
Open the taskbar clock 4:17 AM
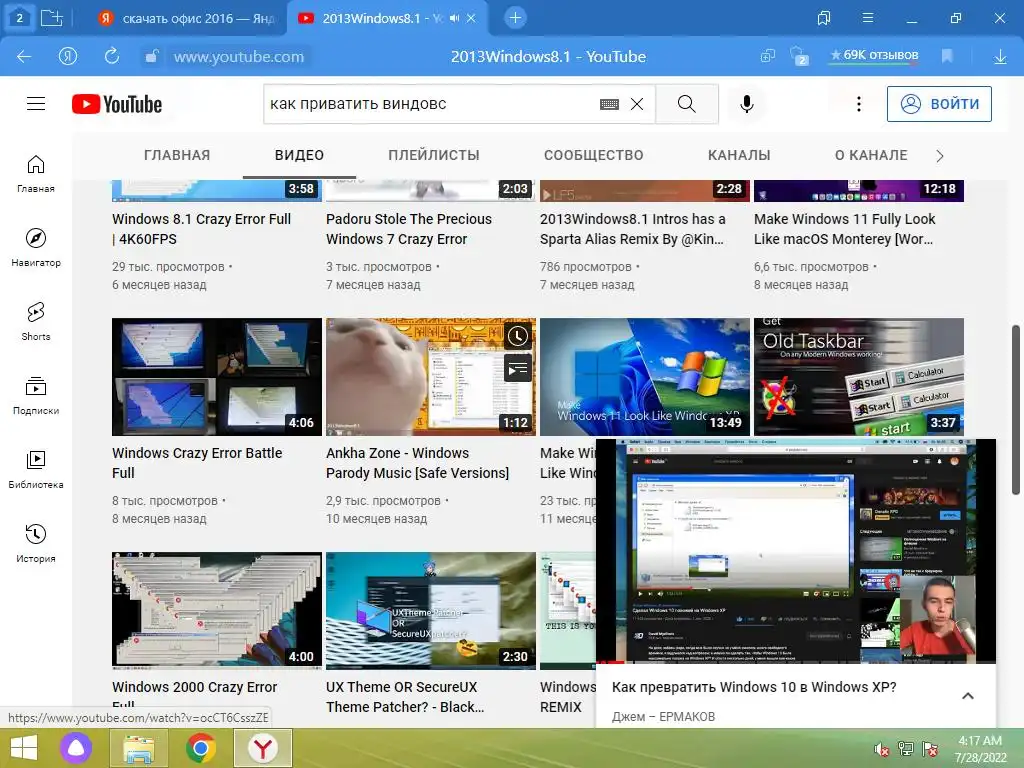pos(980,749)
